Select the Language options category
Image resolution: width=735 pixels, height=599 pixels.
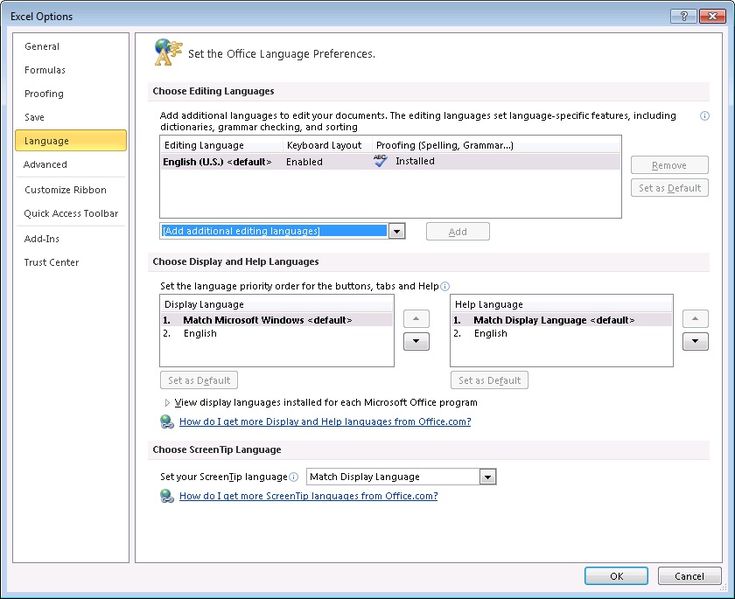tap(71, 141)
